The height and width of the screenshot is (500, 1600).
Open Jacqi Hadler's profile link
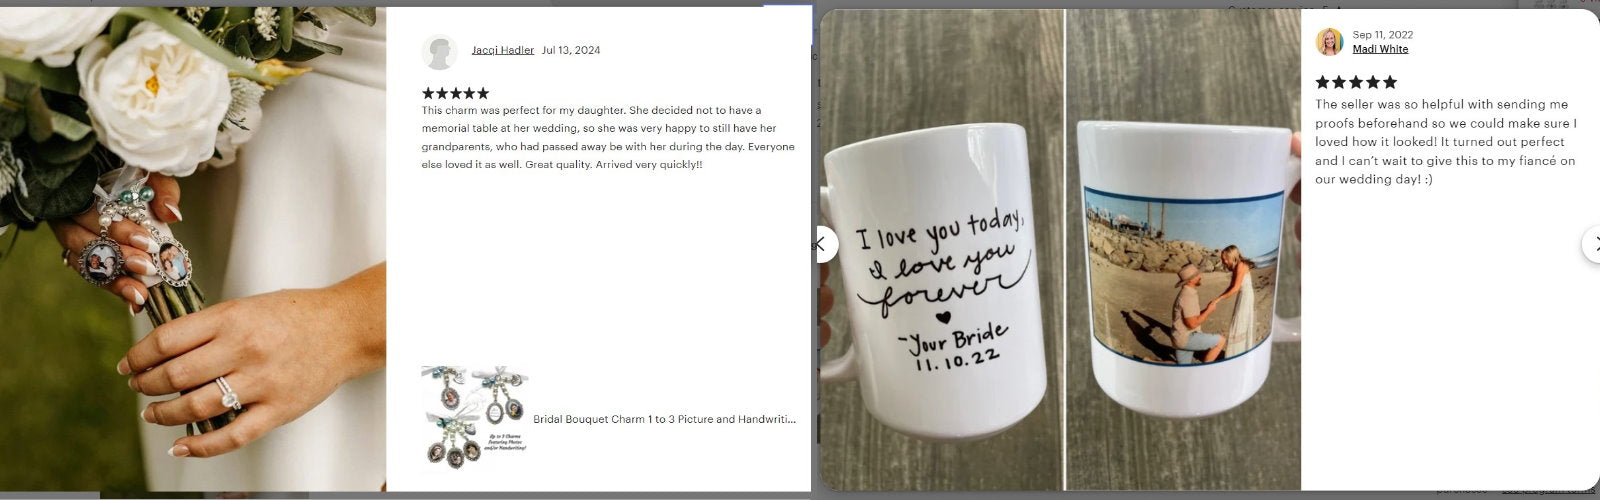pos(503,50)
